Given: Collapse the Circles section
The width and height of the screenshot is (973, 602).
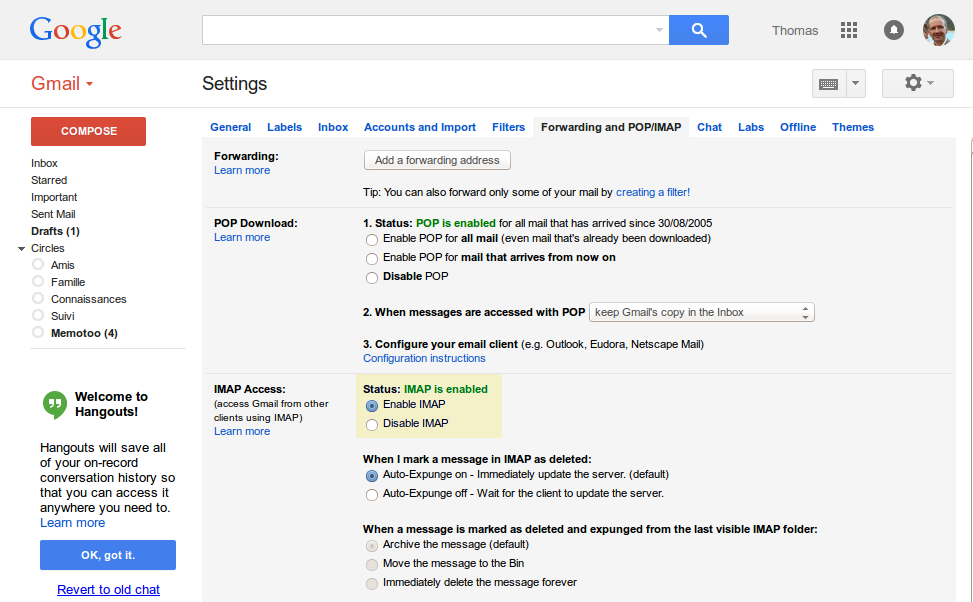Looking at the screenshot, I should coord(22,248).
